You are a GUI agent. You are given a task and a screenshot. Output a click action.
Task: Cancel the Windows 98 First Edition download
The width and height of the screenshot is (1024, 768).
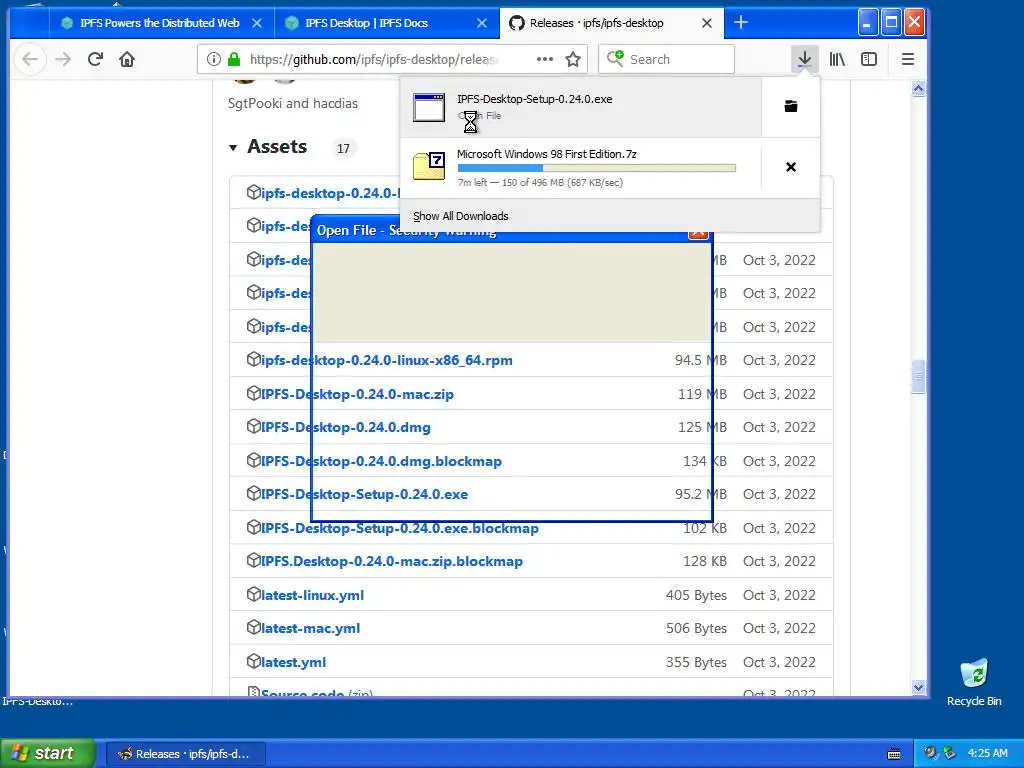pyautogui.click(x=791, y=167)
